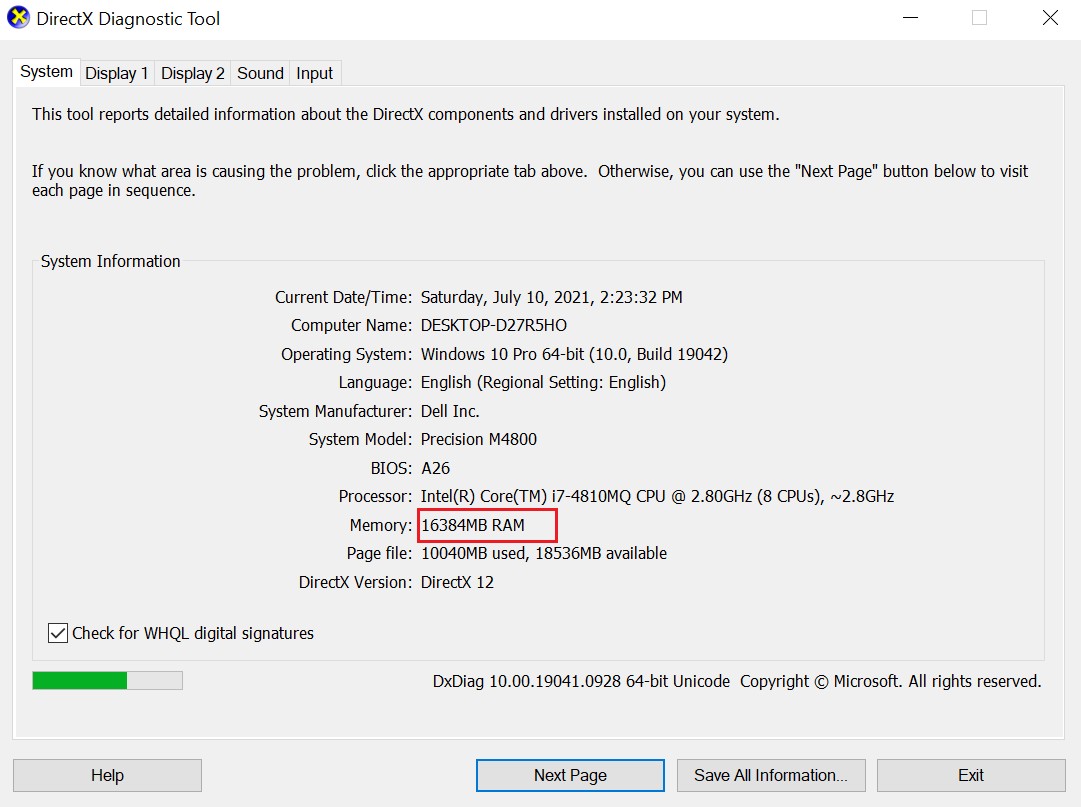Go to the Sound tab

(x=260, y=73)
